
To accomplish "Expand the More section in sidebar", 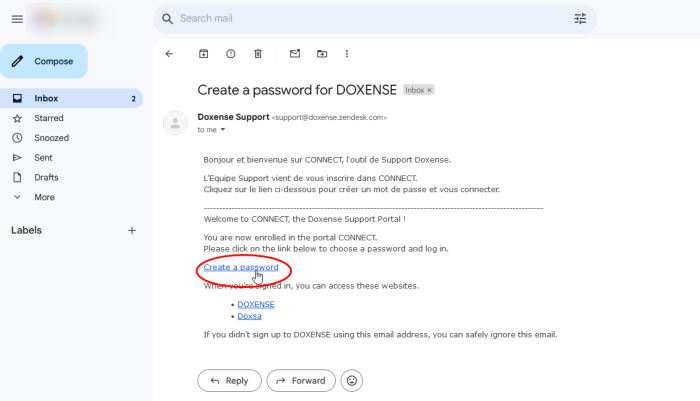I will point(44,197).
